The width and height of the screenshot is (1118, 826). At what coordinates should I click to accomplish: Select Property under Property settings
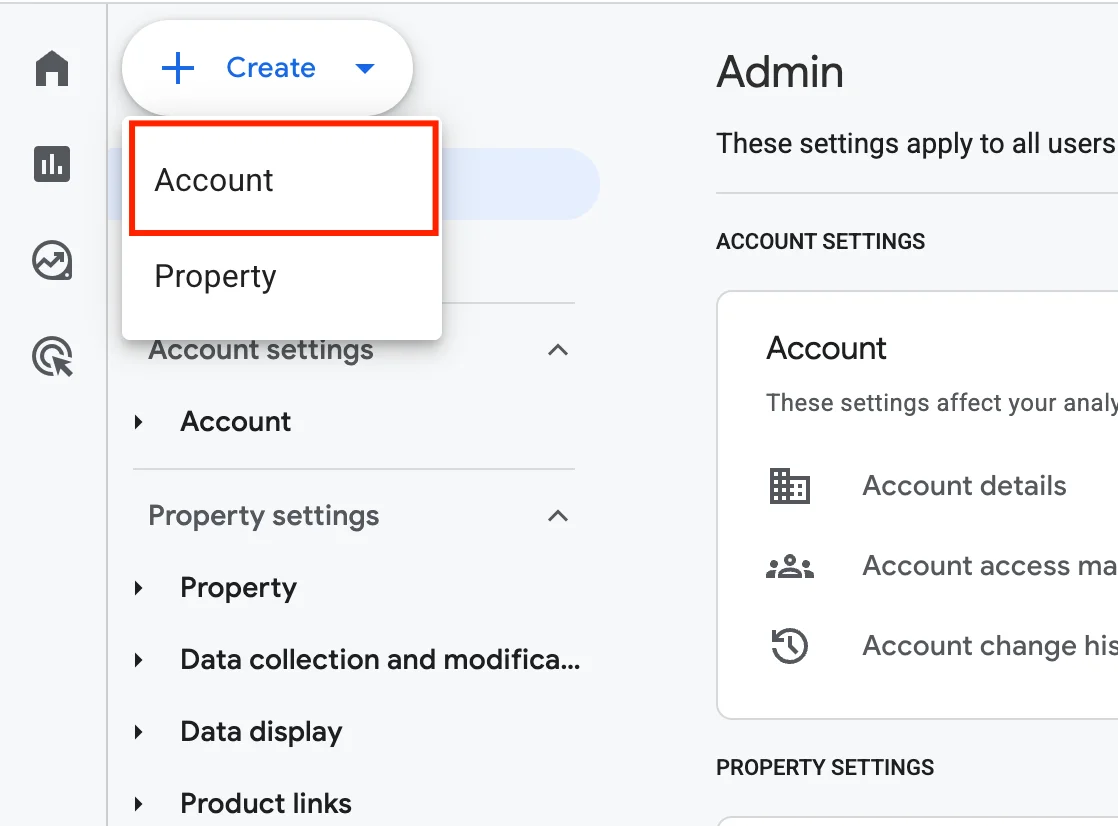tap(238, 588)
